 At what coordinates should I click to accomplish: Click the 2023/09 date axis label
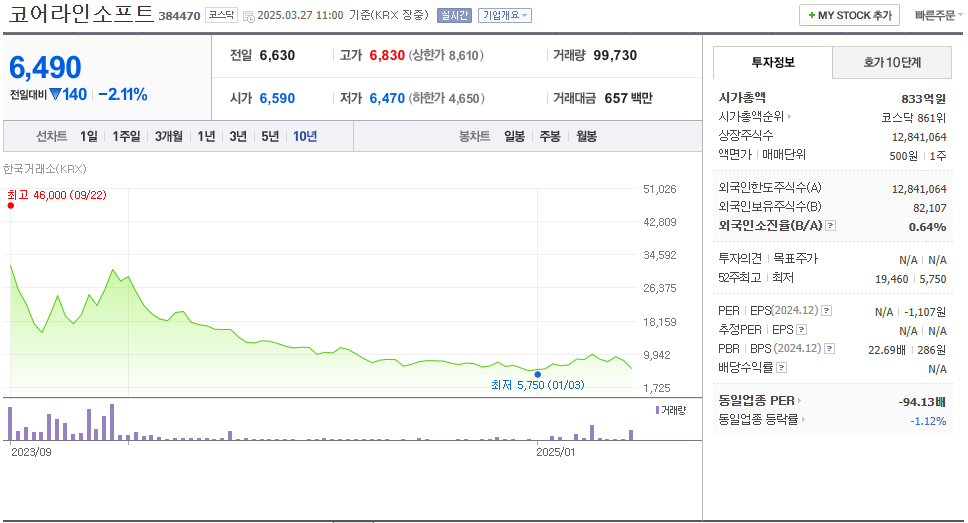pyautogui.click(x=31, y=452)
